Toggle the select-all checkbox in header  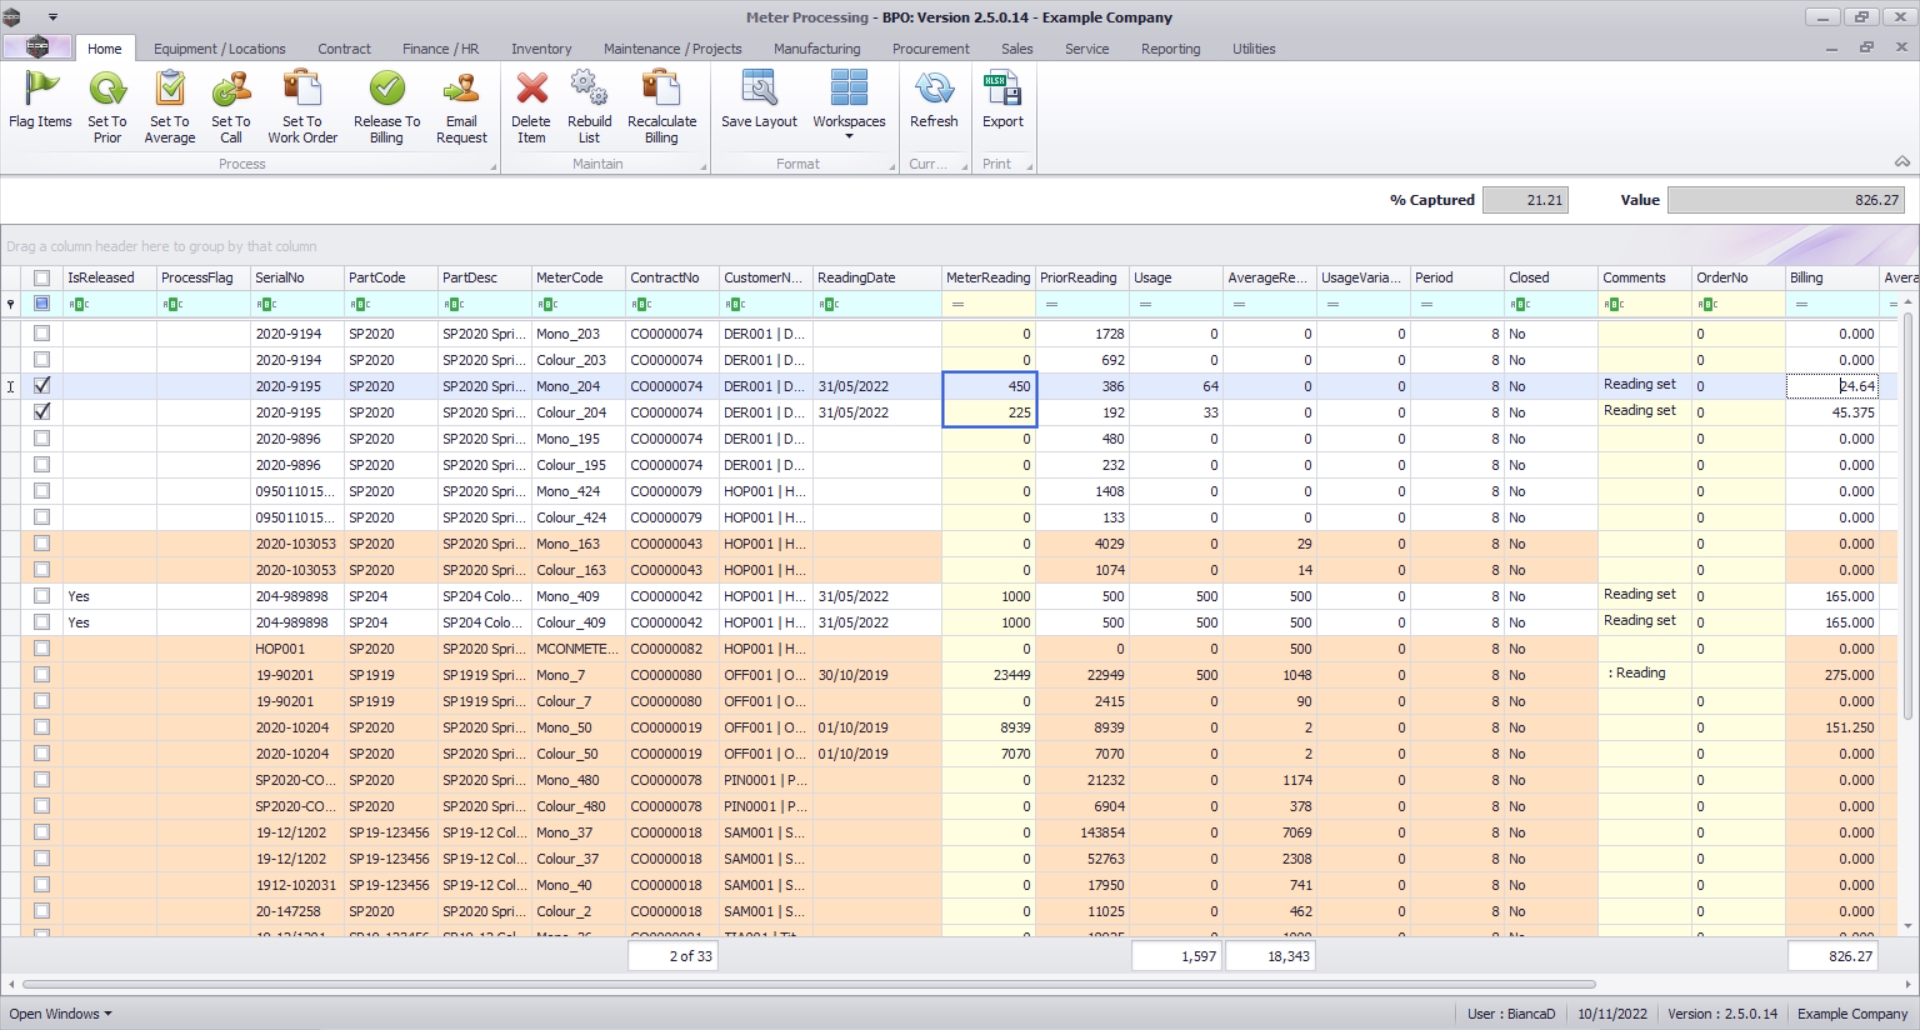pos(42,278)
